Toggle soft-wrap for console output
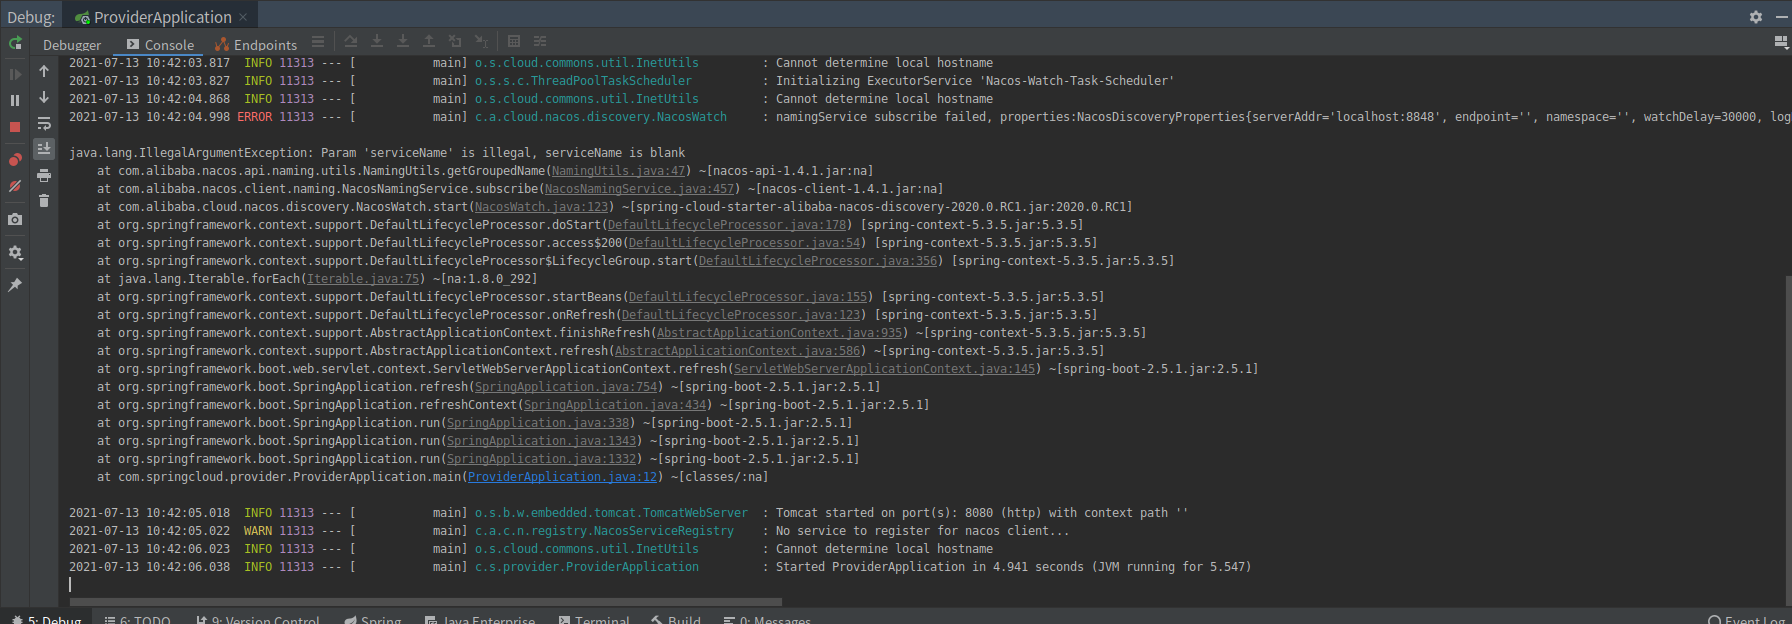1792x624 pixels. point(44,123)
